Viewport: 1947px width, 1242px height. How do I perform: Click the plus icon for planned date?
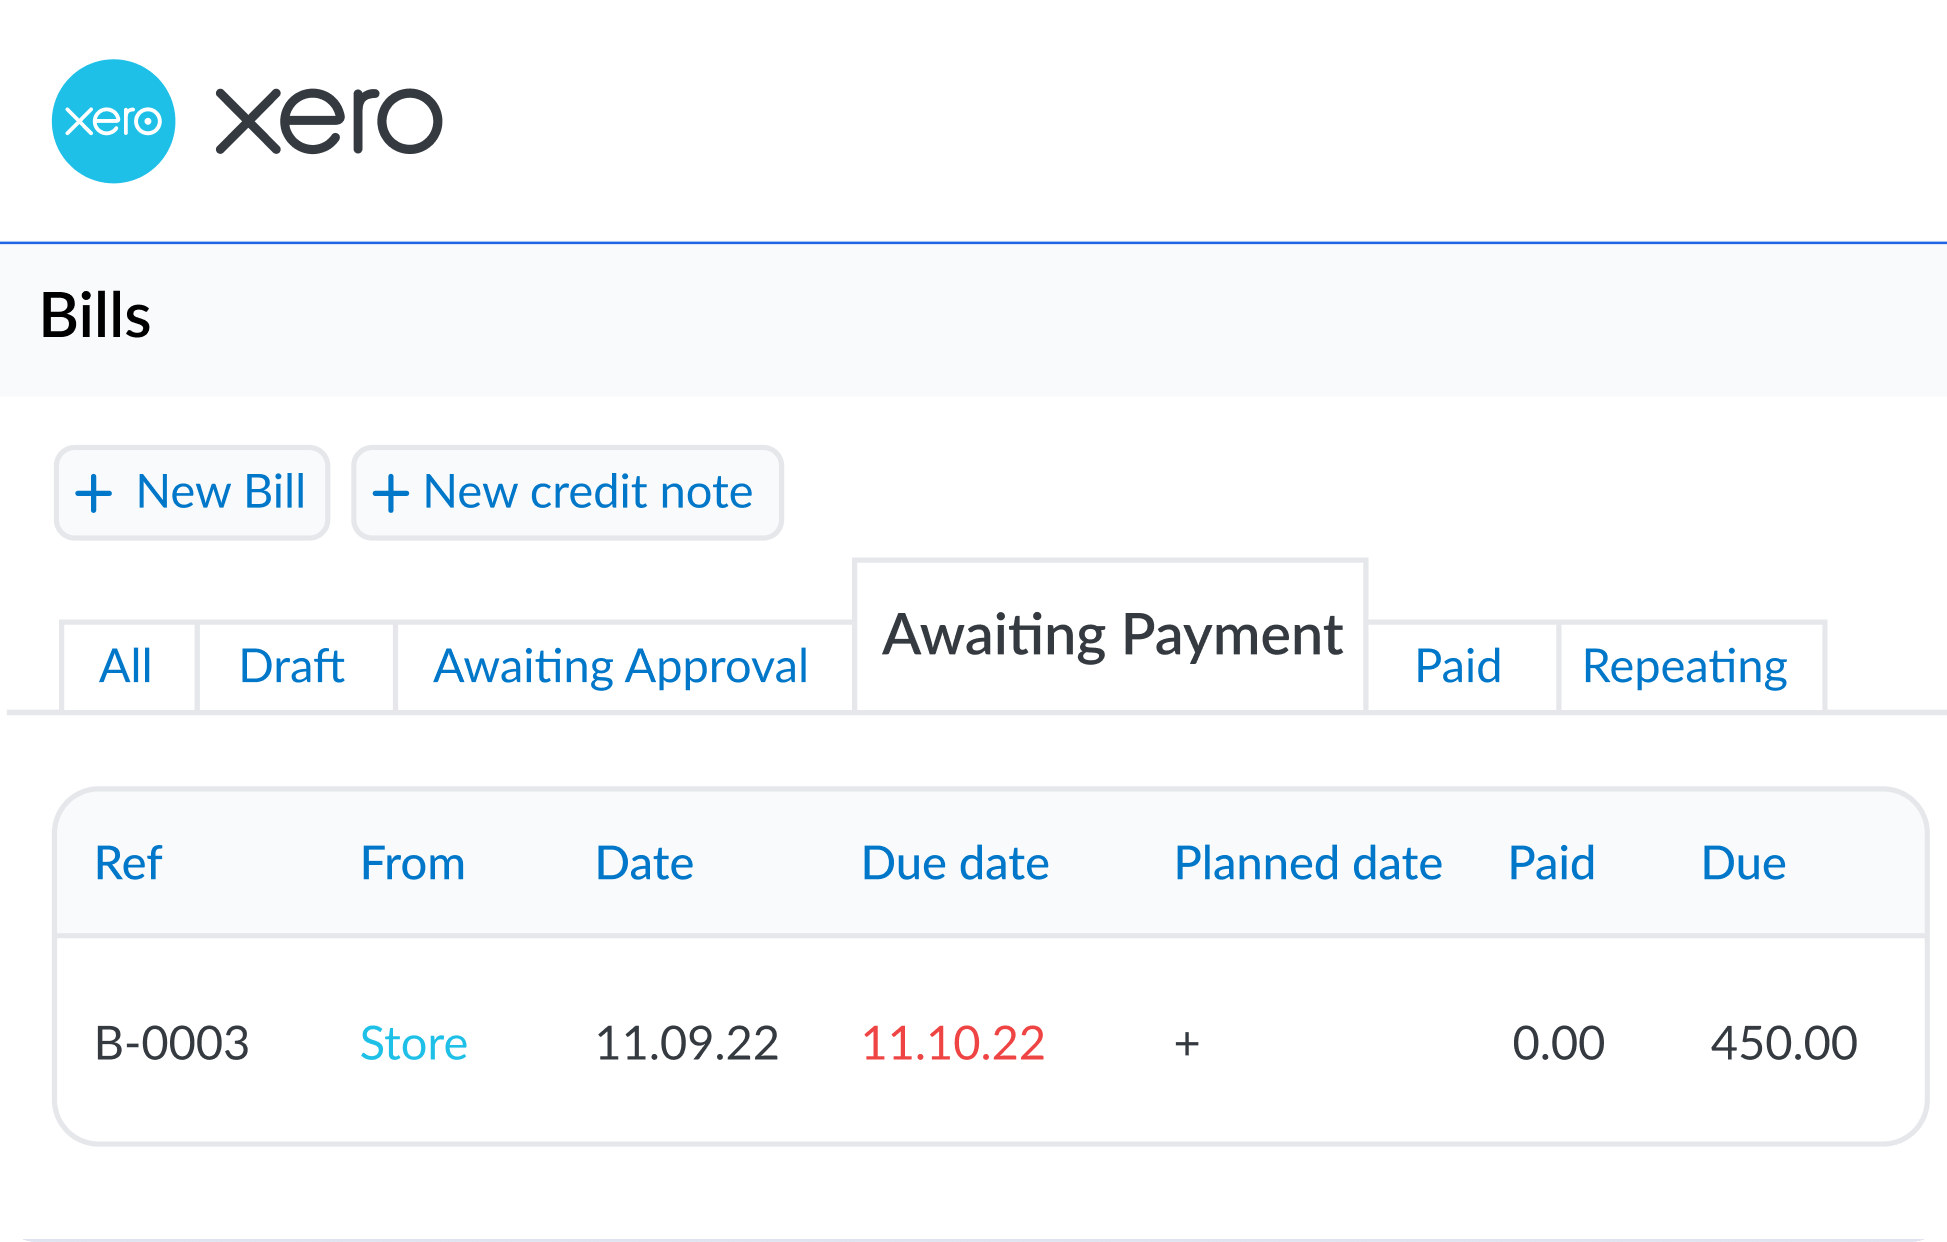[1187, 1044]
